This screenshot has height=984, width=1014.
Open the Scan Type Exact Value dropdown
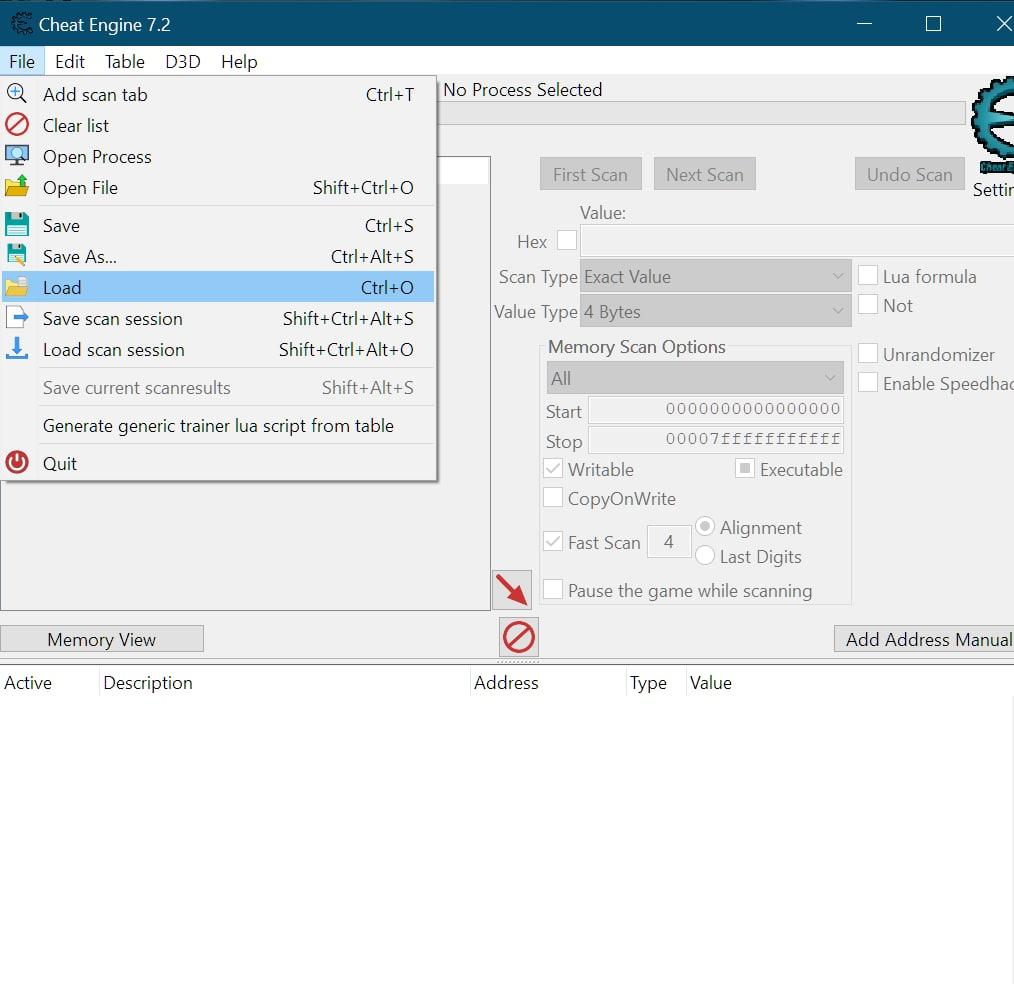pyautogui.click(x=715, y=277)
